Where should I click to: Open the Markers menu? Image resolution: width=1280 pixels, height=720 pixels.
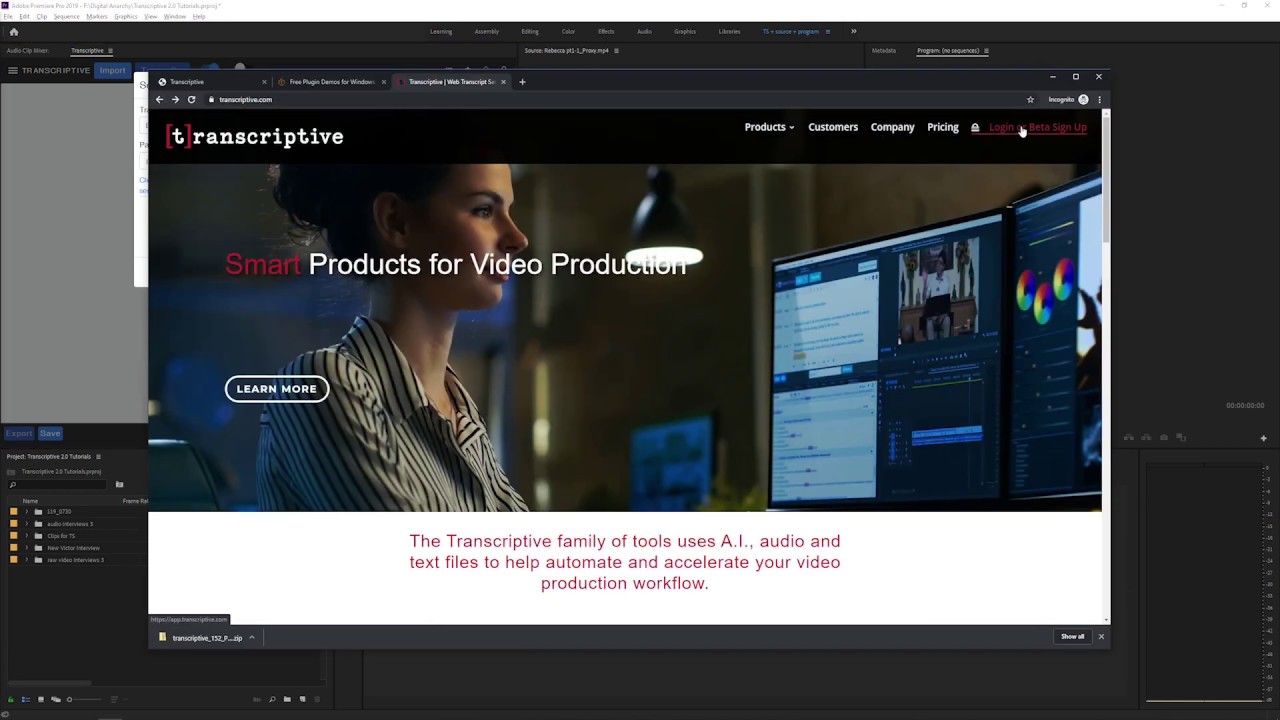[x=97, y=17]
